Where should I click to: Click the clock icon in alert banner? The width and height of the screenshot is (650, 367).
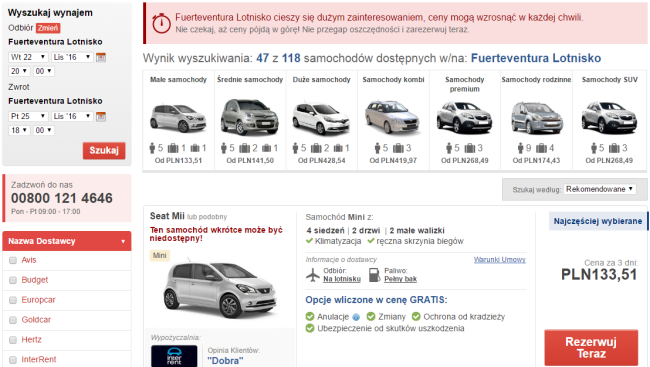click(x=161, y=23)
